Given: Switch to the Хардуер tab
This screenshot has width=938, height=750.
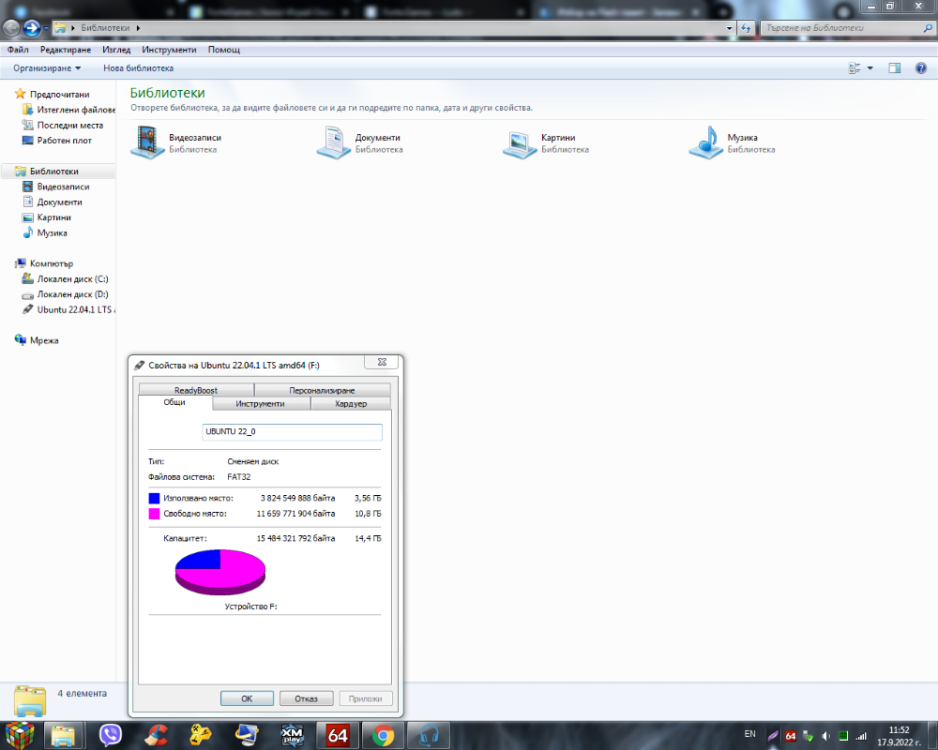Looking at the screenshot, I should coord(351,404).
